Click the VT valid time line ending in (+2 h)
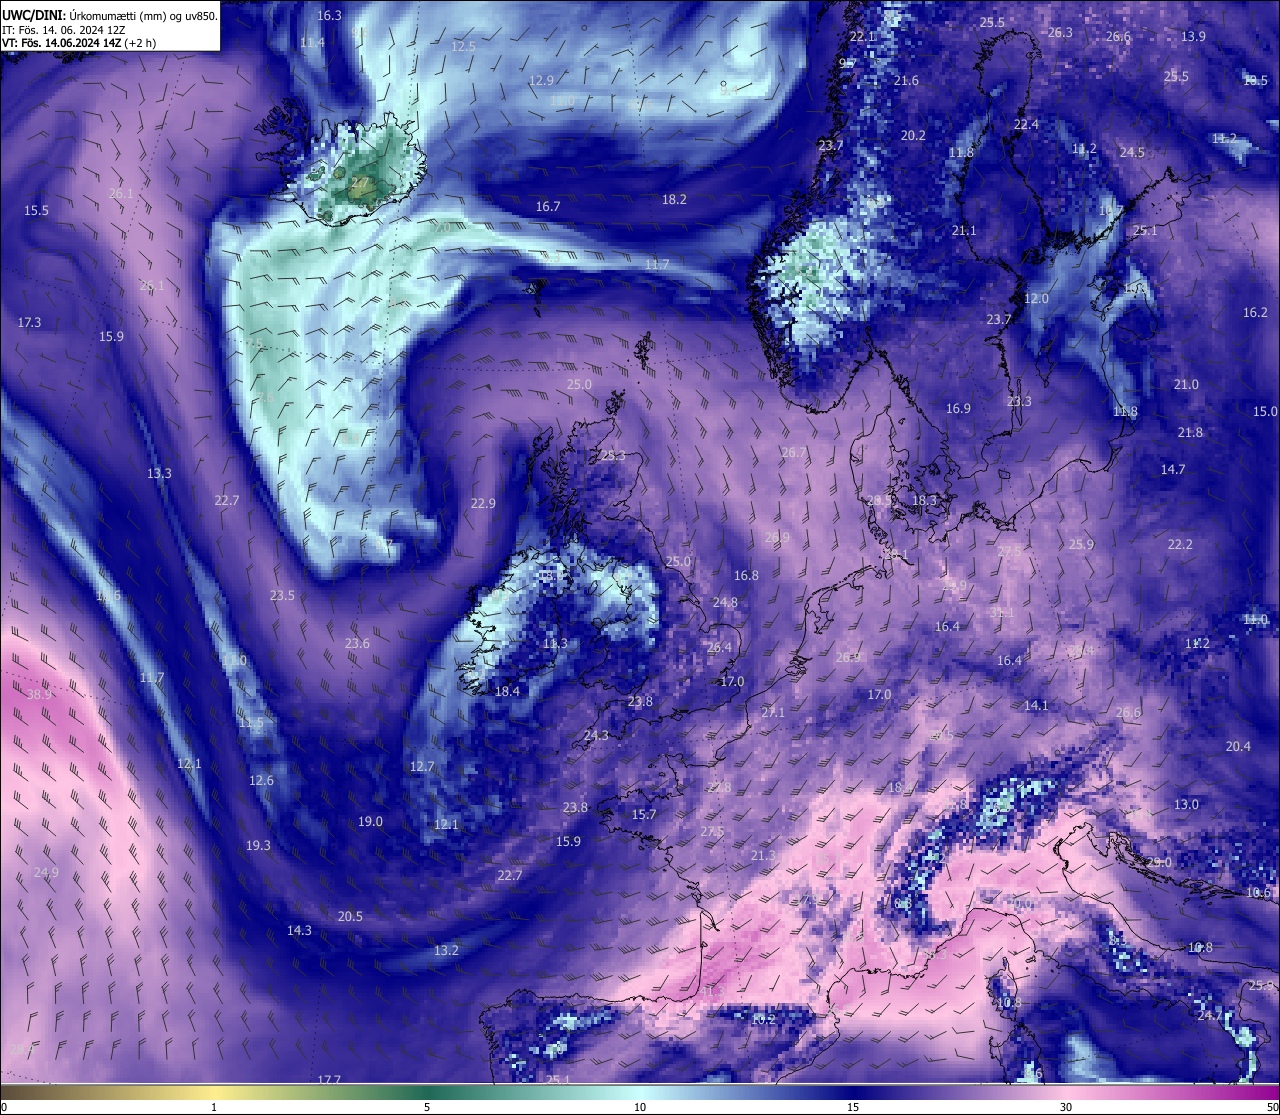Screen dimensions: 1280x1115 (x=79, y=43)
